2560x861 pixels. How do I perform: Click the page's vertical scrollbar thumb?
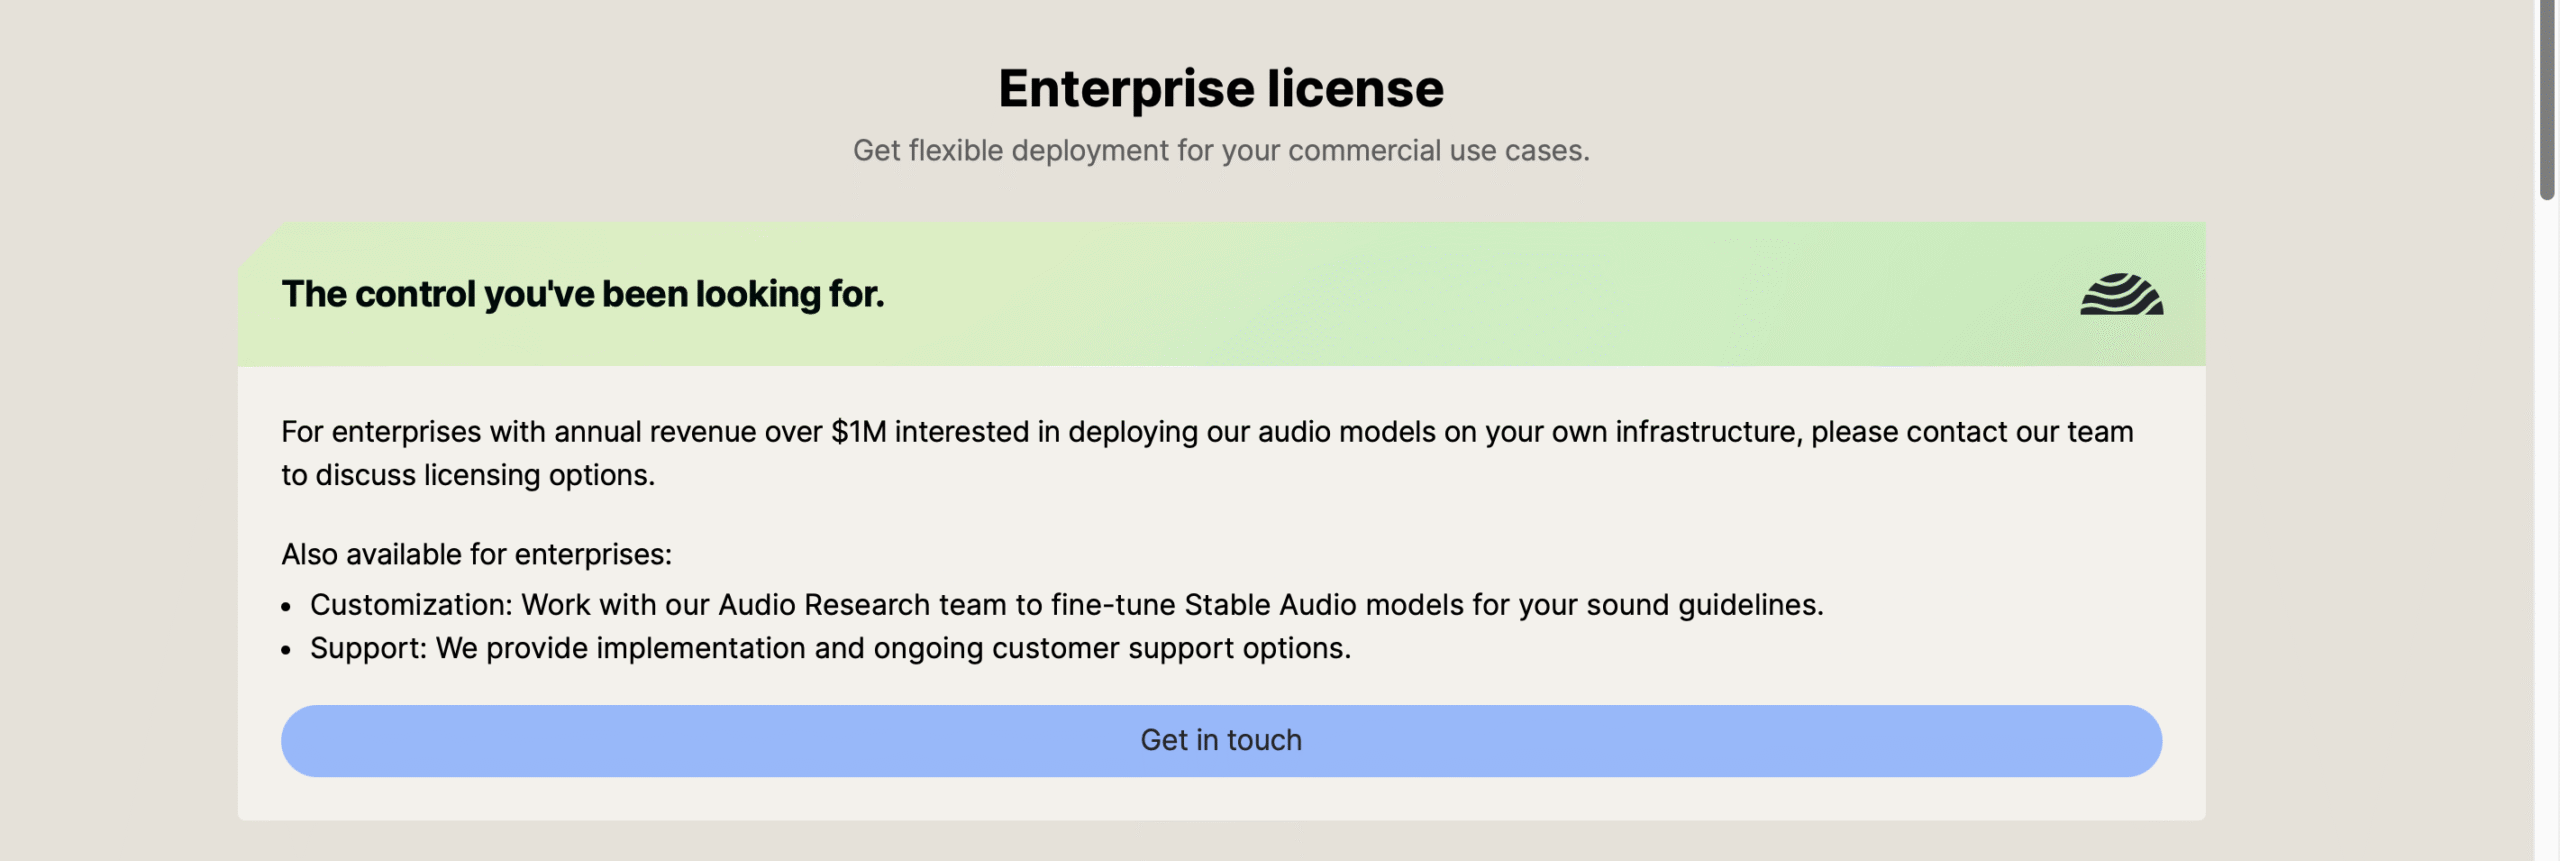pyautogui.click(x=2547, y=100)
